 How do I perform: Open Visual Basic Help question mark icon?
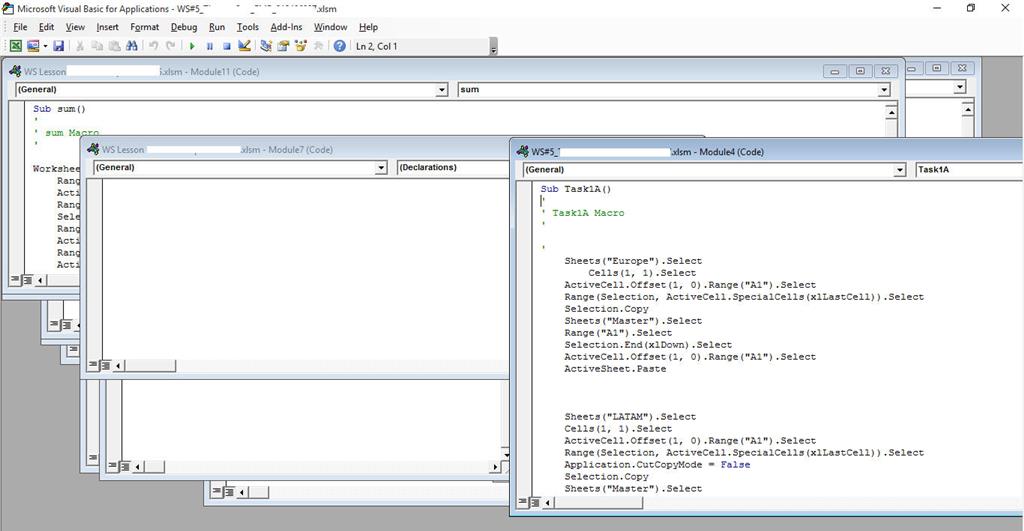(340, 46)
